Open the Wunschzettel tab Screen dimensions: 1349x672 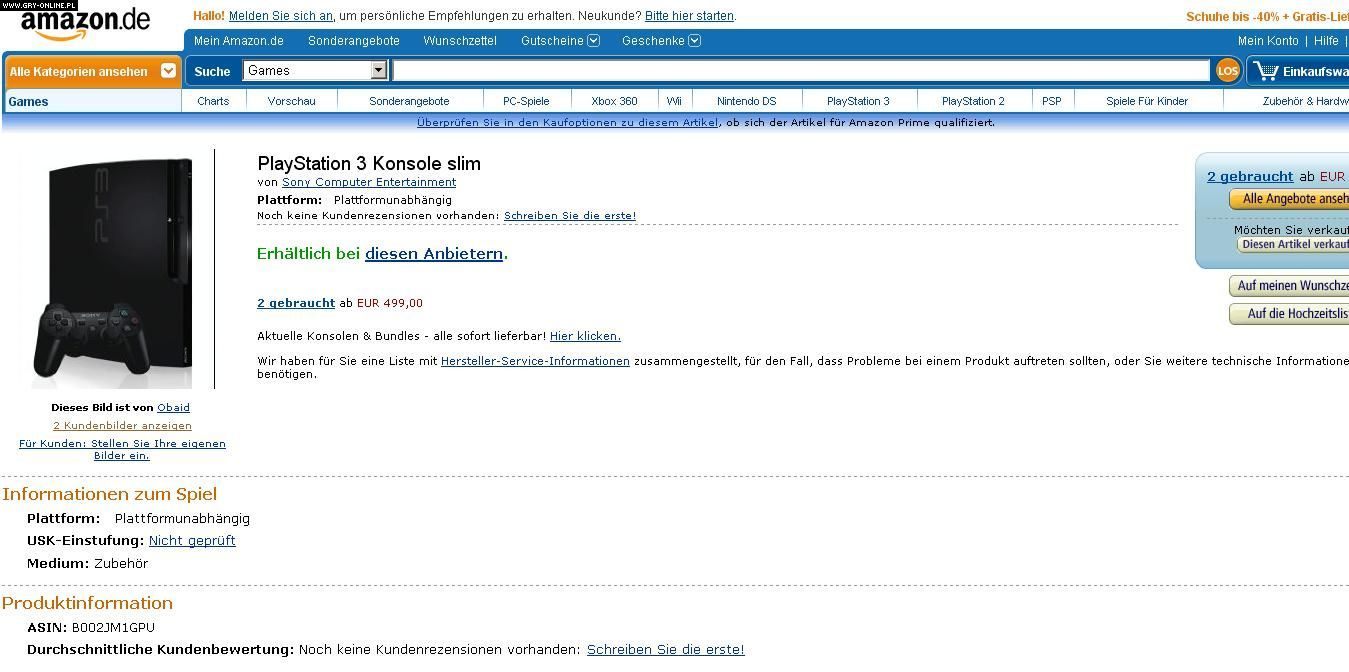pyautogui.click(x=460, y=41)
